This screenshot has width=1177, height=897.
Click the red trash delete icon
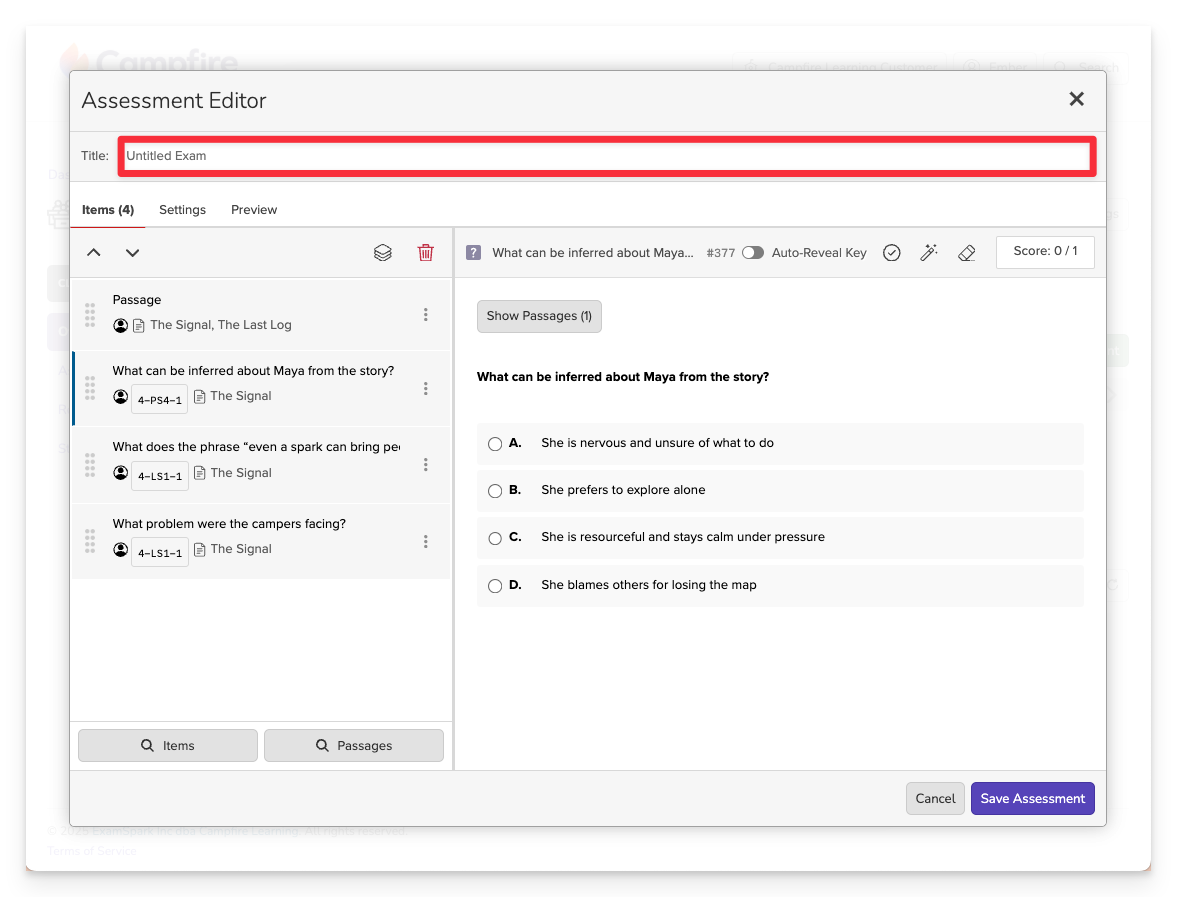click(425, 253)
